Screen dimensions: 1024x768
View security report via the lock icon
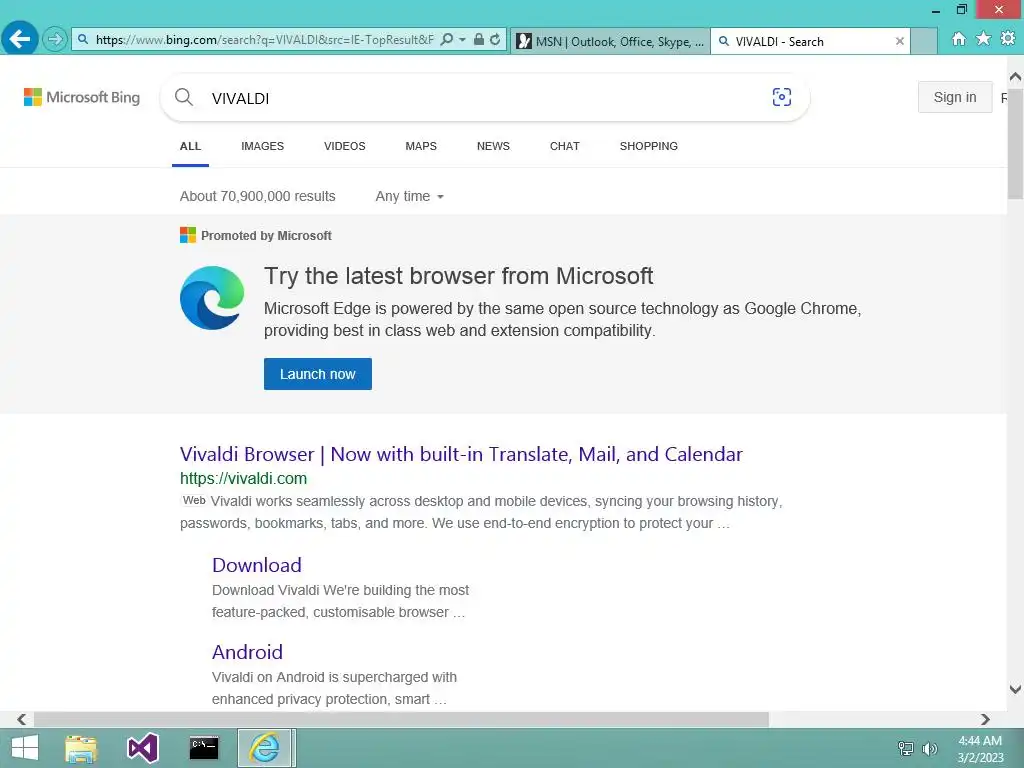click(479, 39)
